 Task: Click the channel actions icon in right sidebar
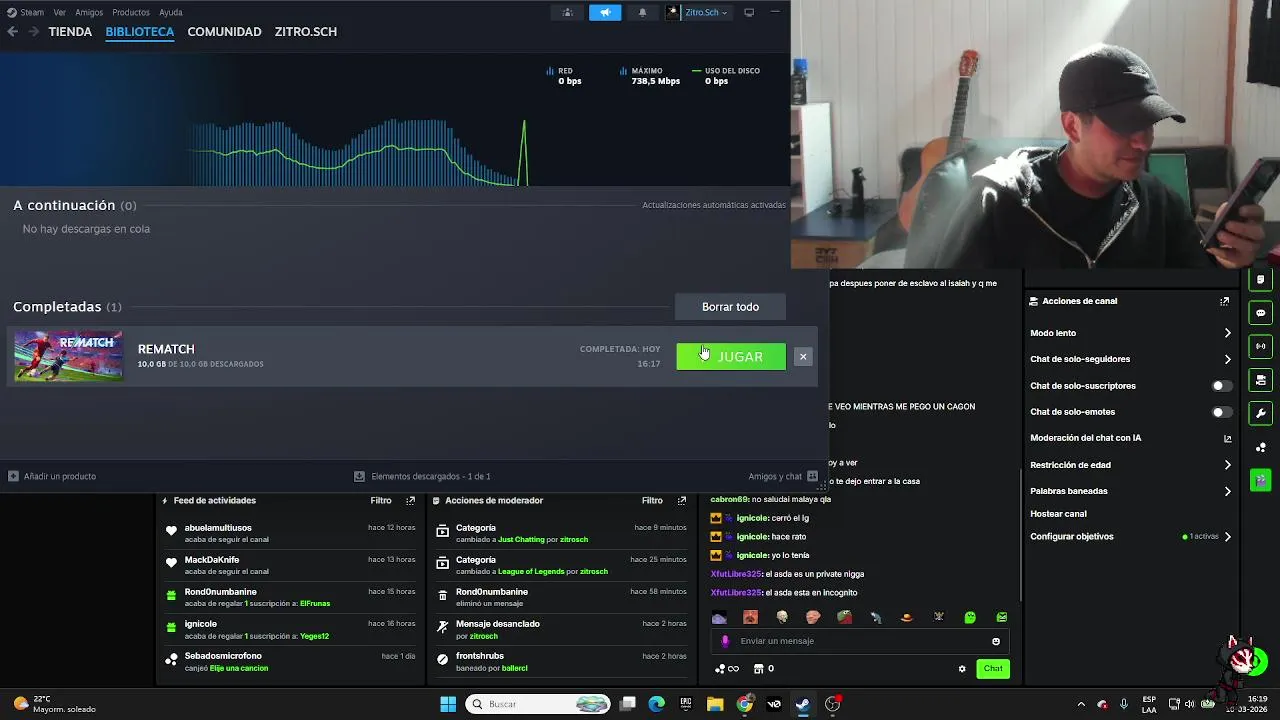1260,380
